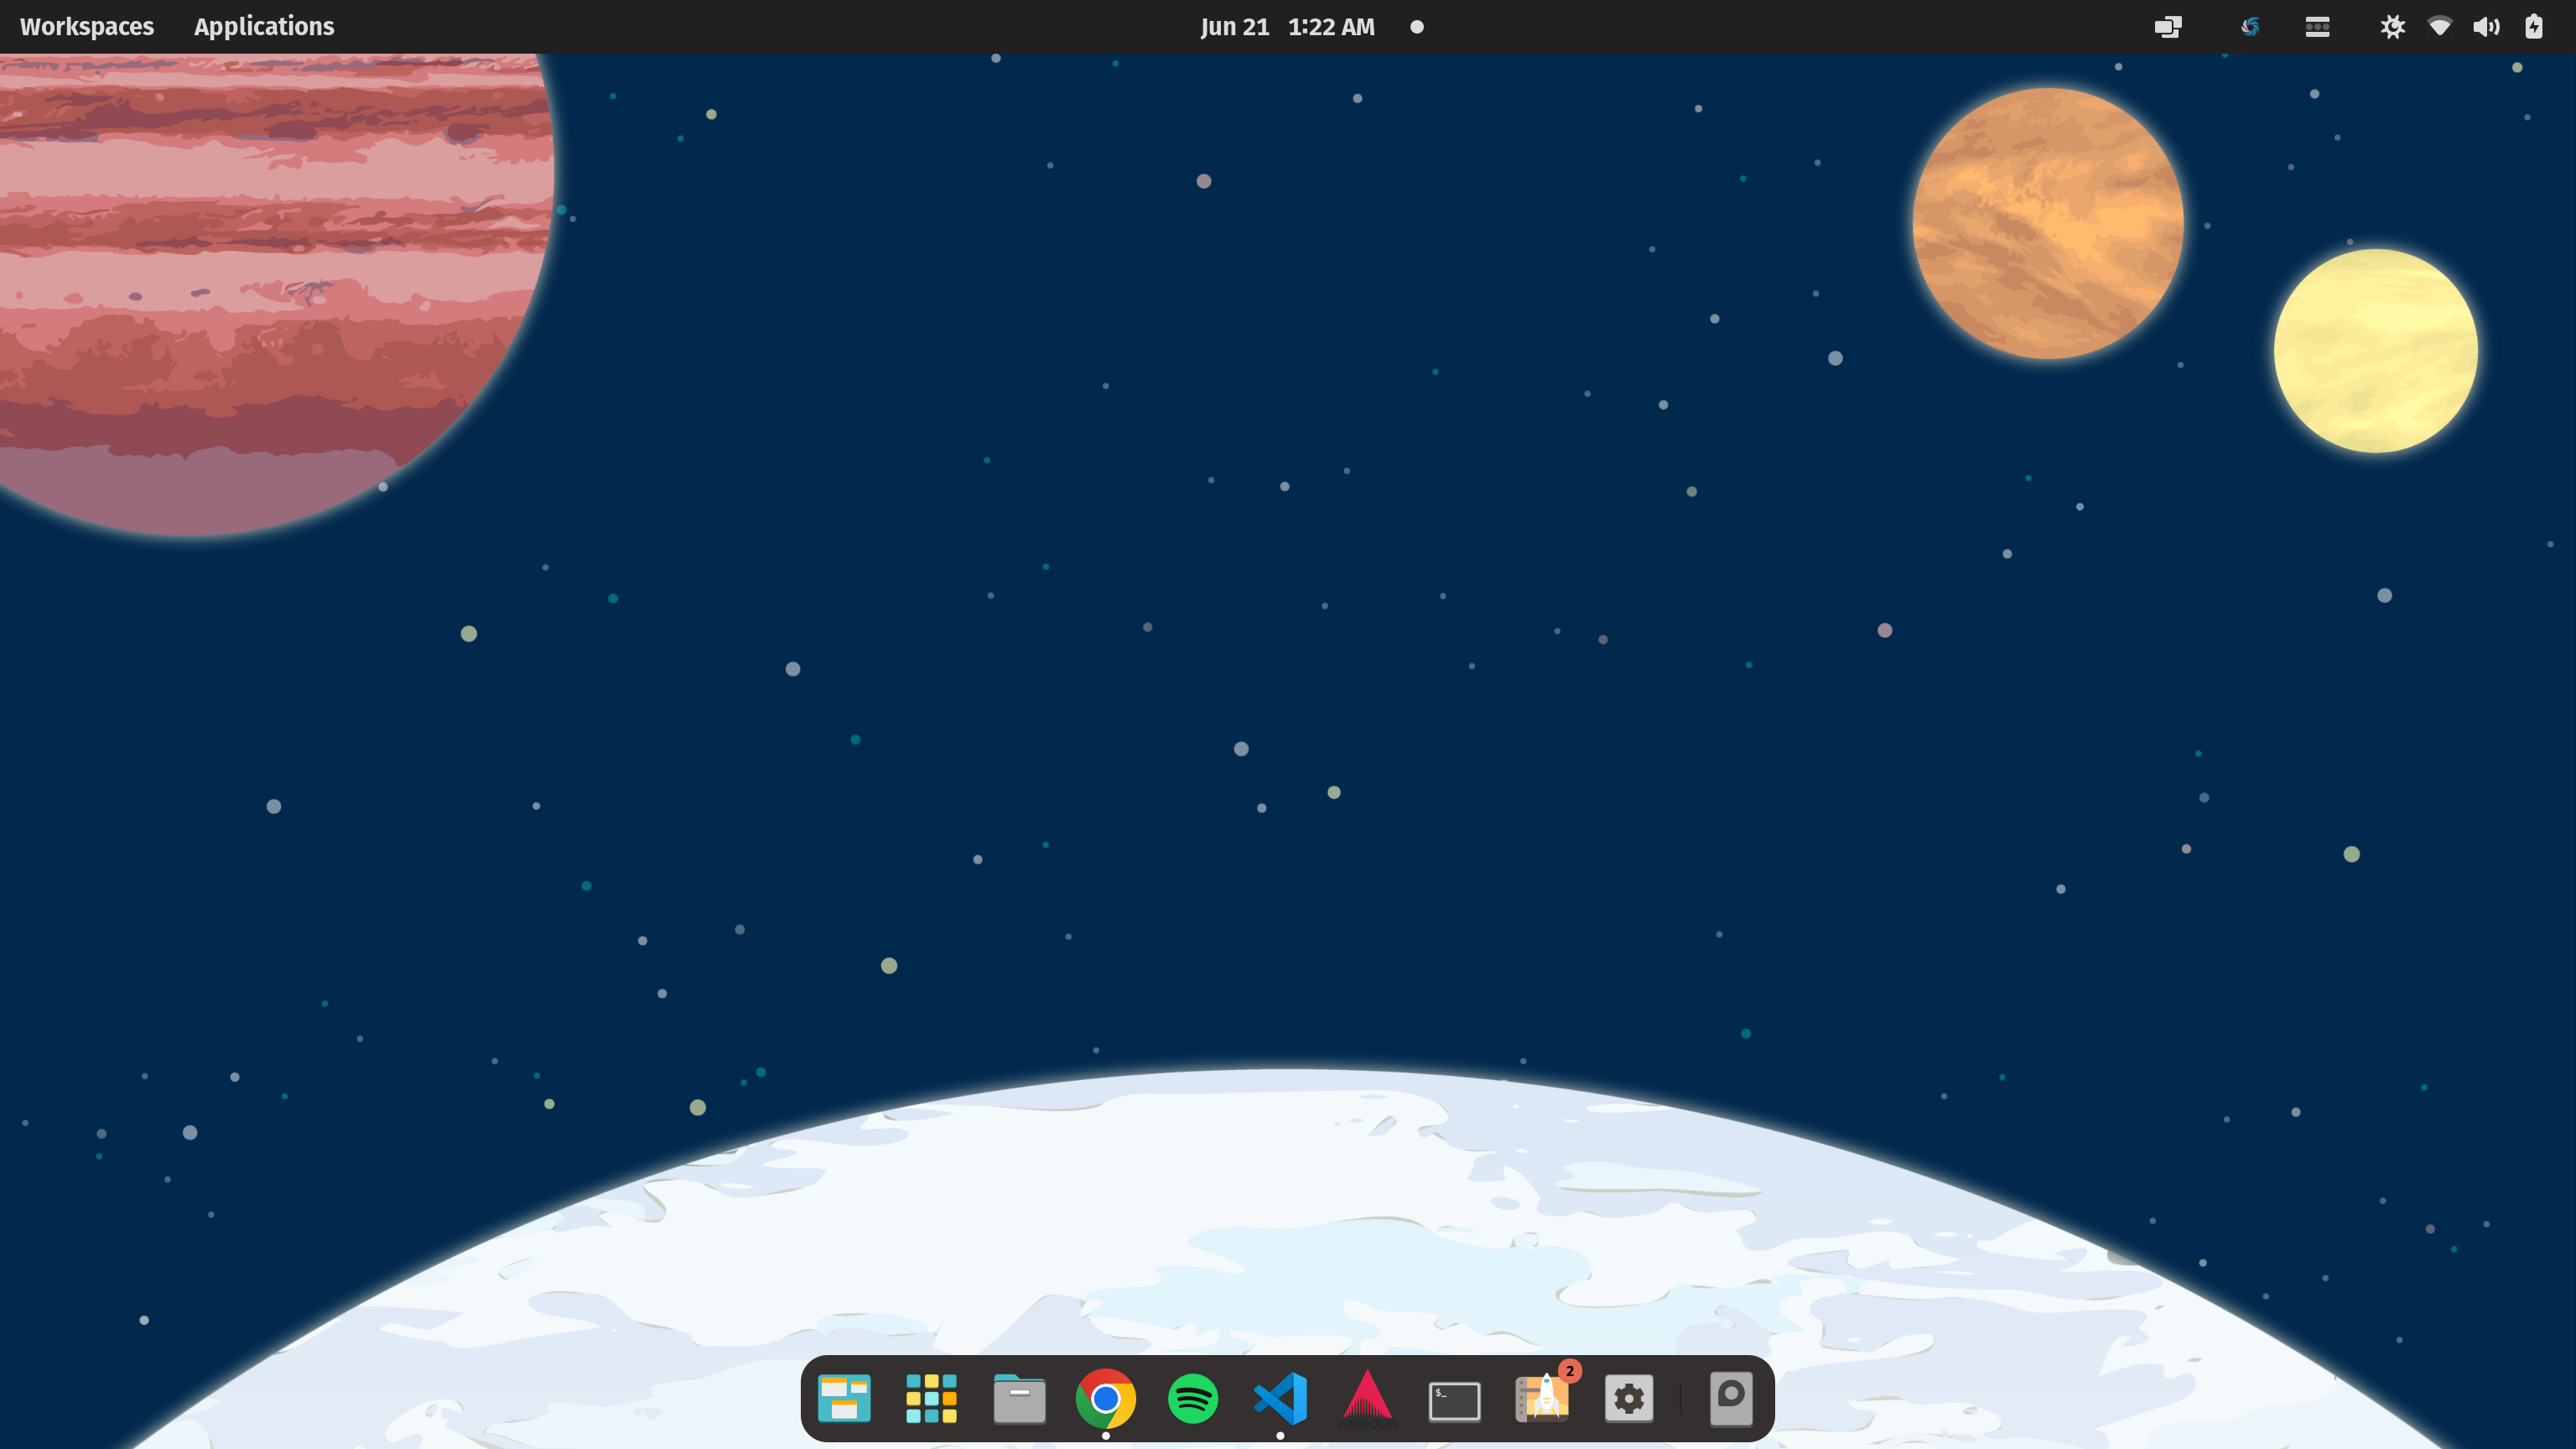2576x1449 pixels.
Task: Open the Applications menu in the top bar
Action: pyautogui.click(x=264, y=27)
